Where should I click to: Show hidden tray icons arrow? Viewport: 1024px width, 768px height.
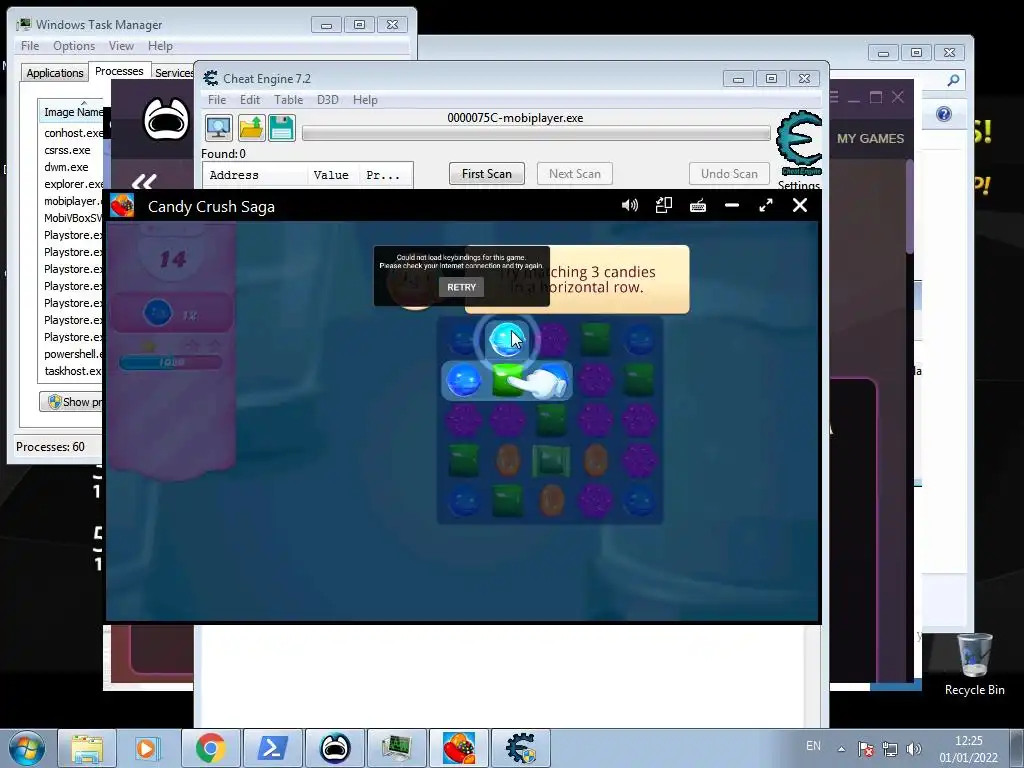842,749
